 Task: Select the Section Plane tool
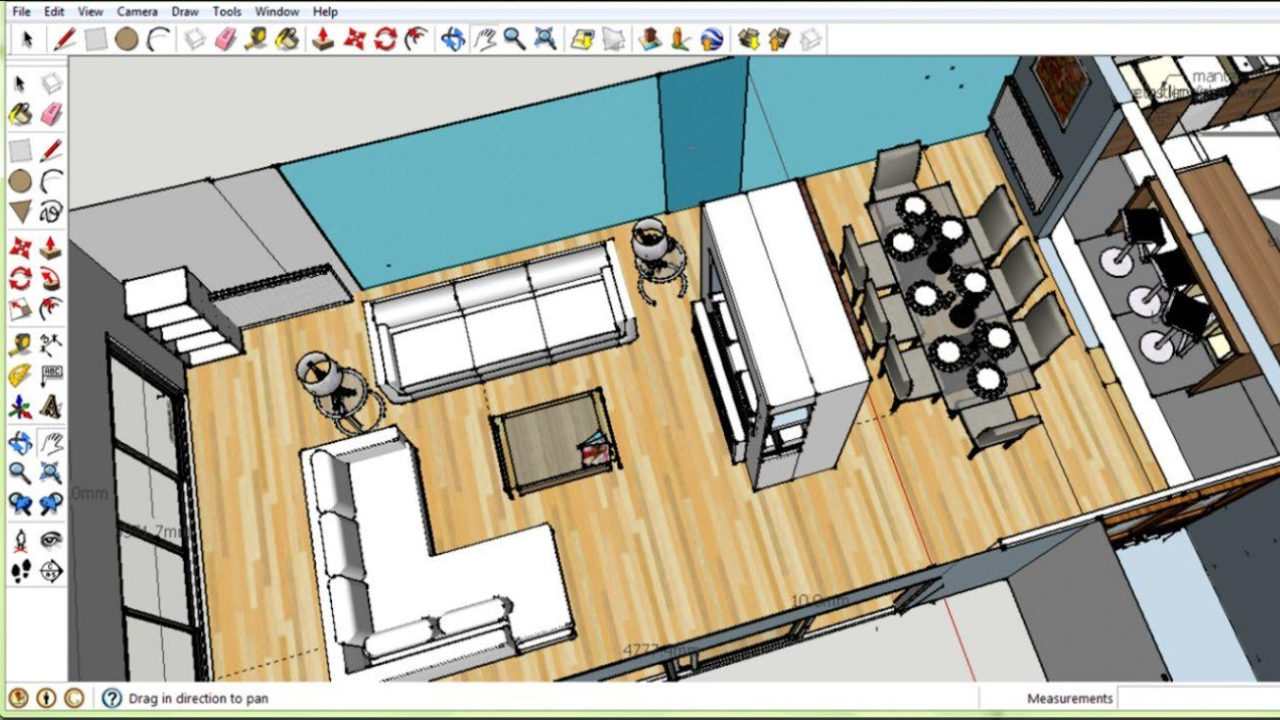(x=51, y=571)
